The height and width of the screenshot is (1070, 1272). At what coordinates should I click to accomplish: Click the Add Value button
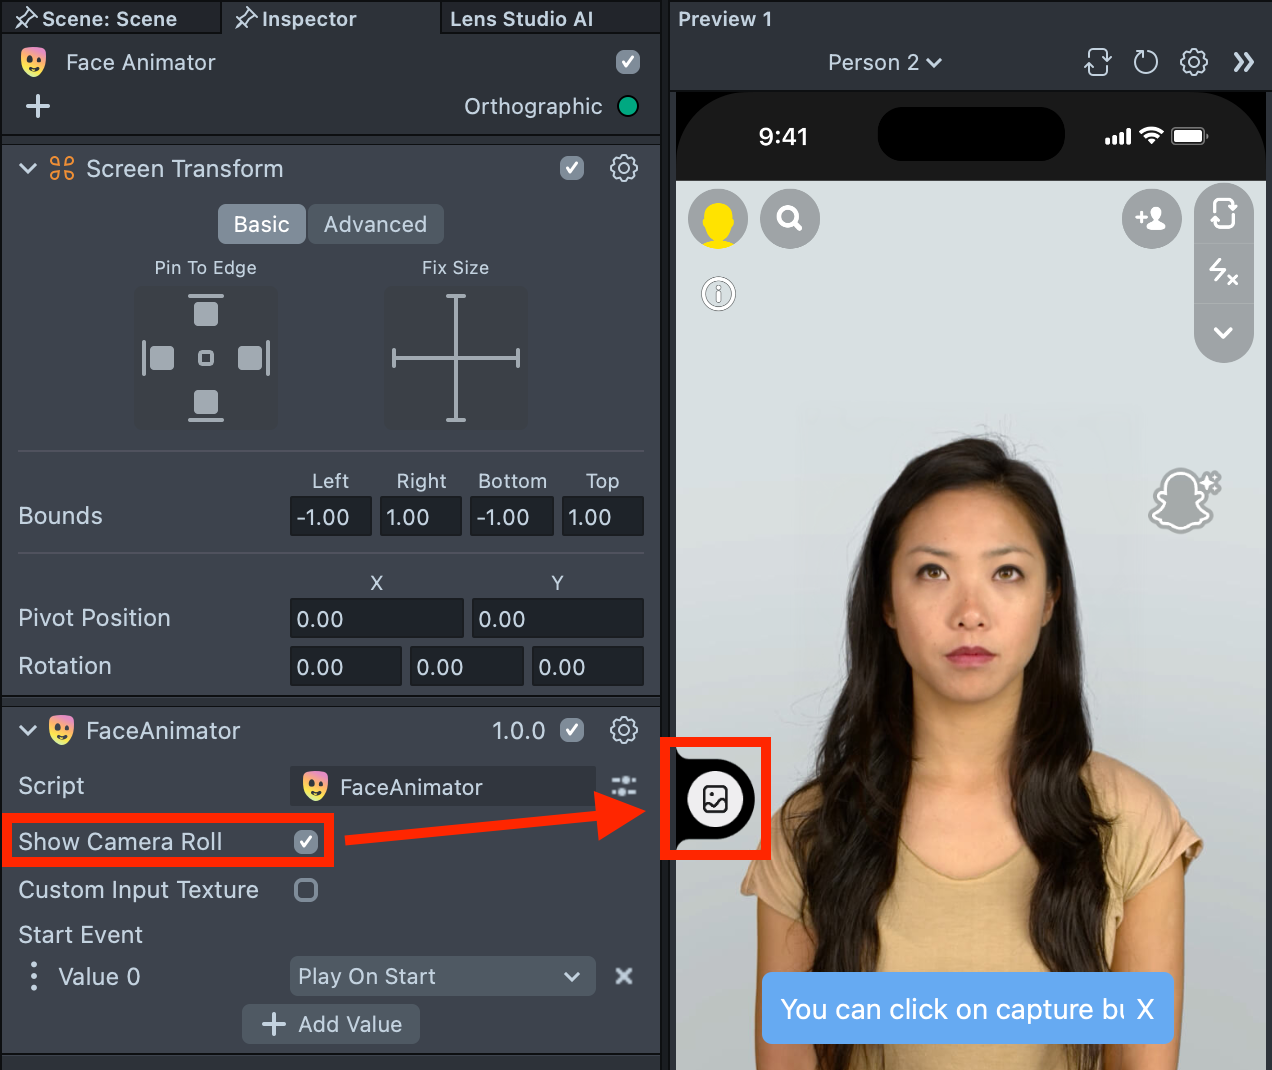331,1024
